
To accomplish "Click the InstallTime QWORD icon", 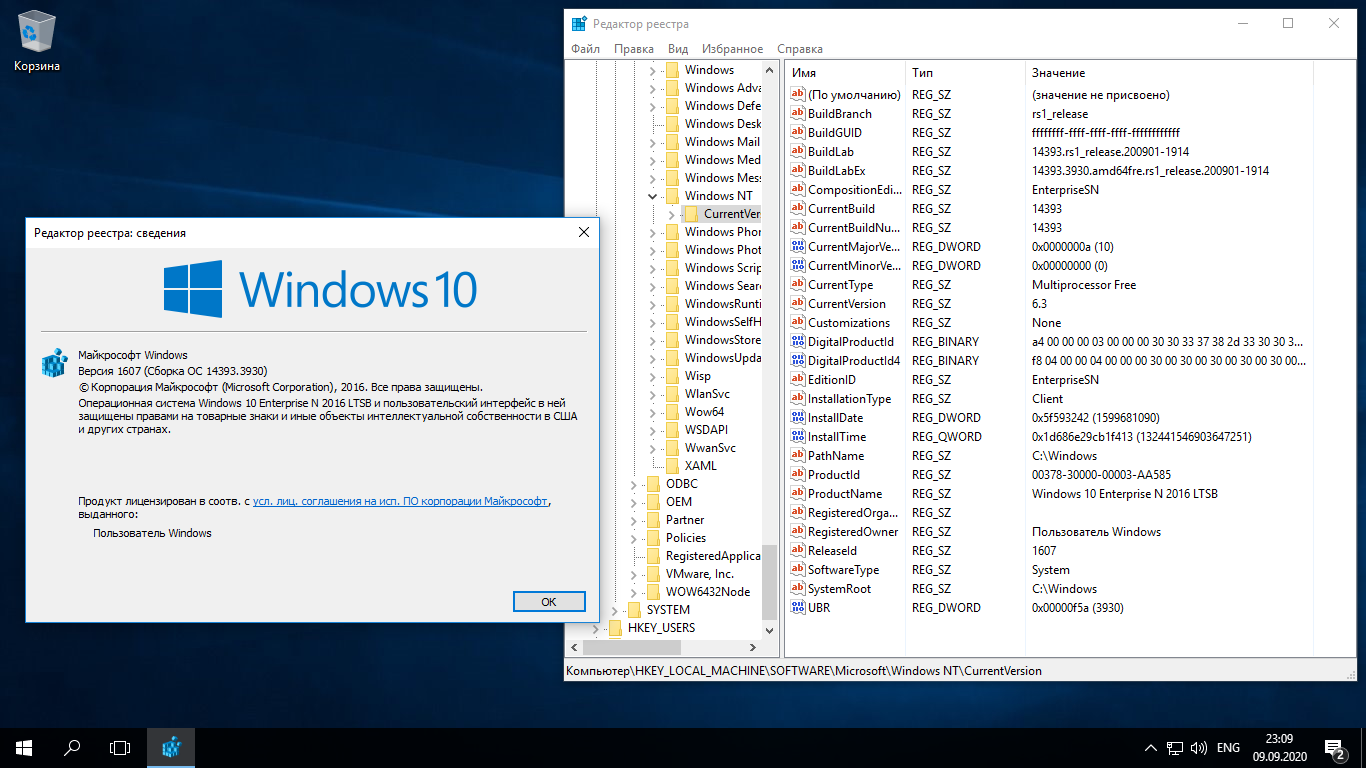I will 798,436.
